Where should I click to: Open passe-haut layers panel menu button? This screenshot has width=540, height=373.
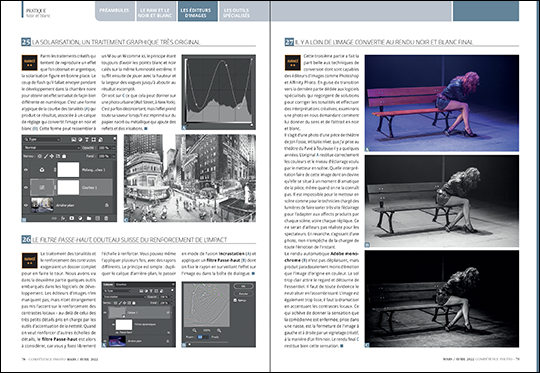(x=173, y=284)
